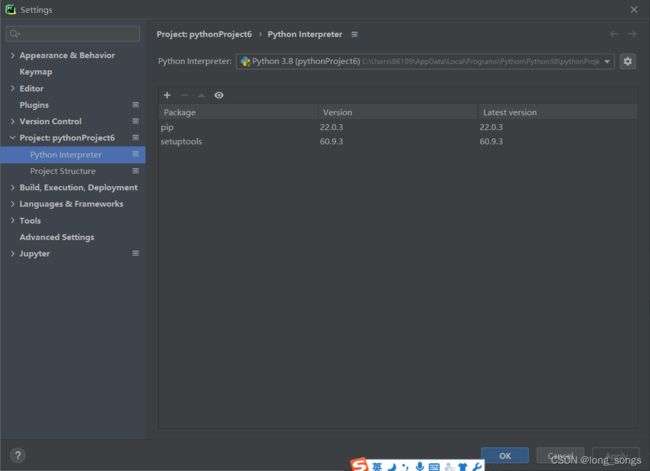Viewport: 650px width, 471px height.
Task: Open the Keymap settings page
Action: pyautogui.click(x=36, y=72)
